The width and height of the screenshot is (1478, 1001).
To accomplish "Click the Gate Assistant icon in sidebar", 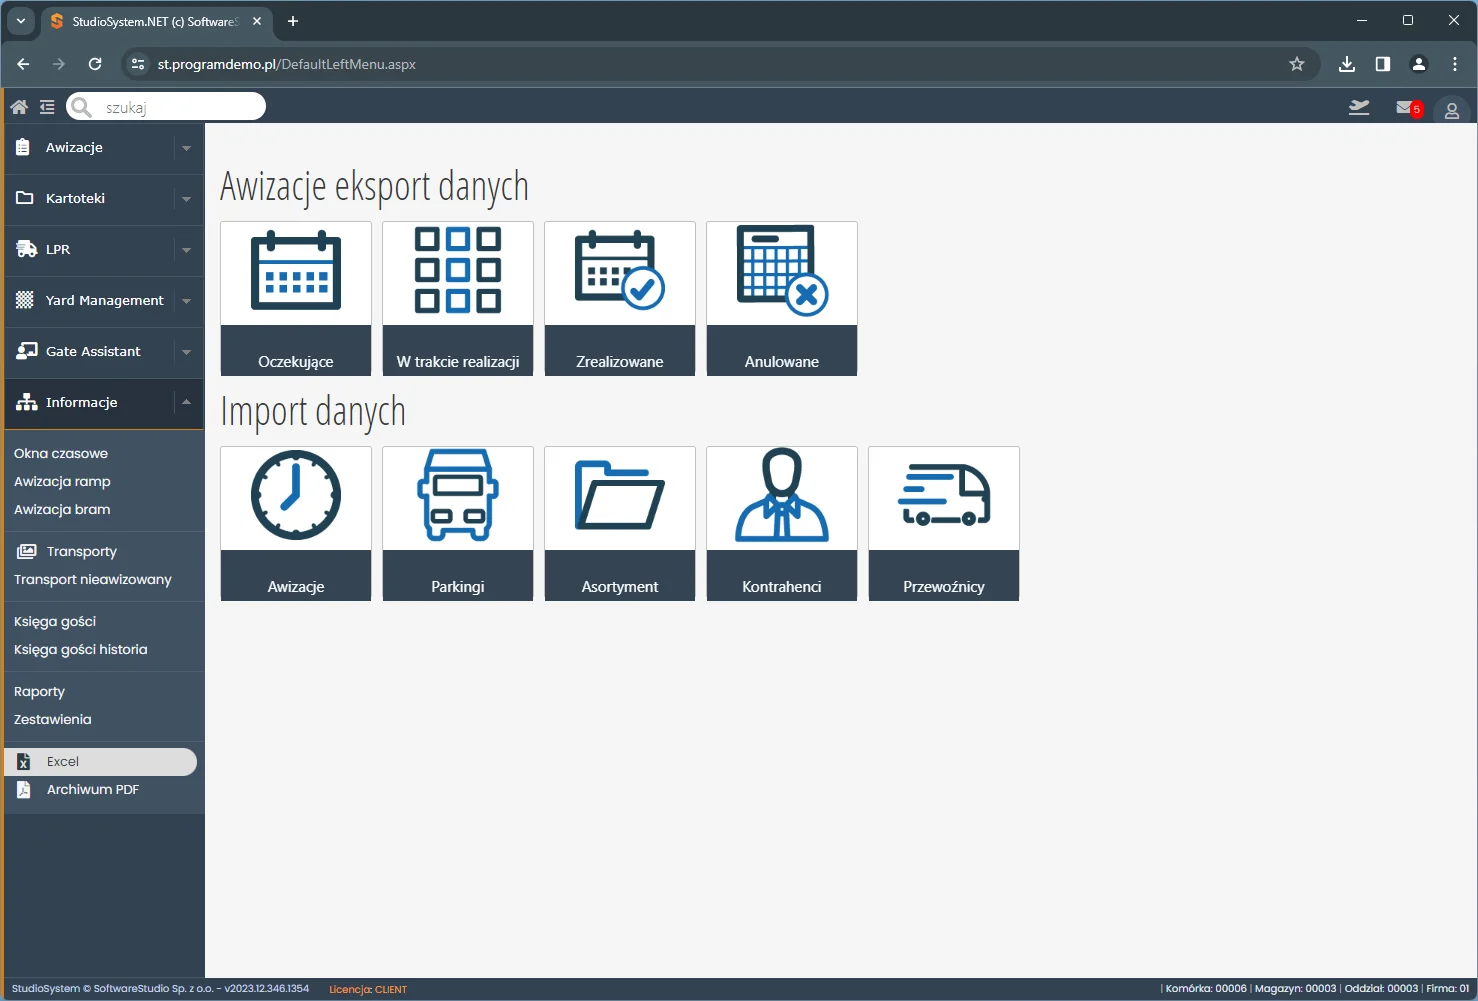I will pos(27,351).
